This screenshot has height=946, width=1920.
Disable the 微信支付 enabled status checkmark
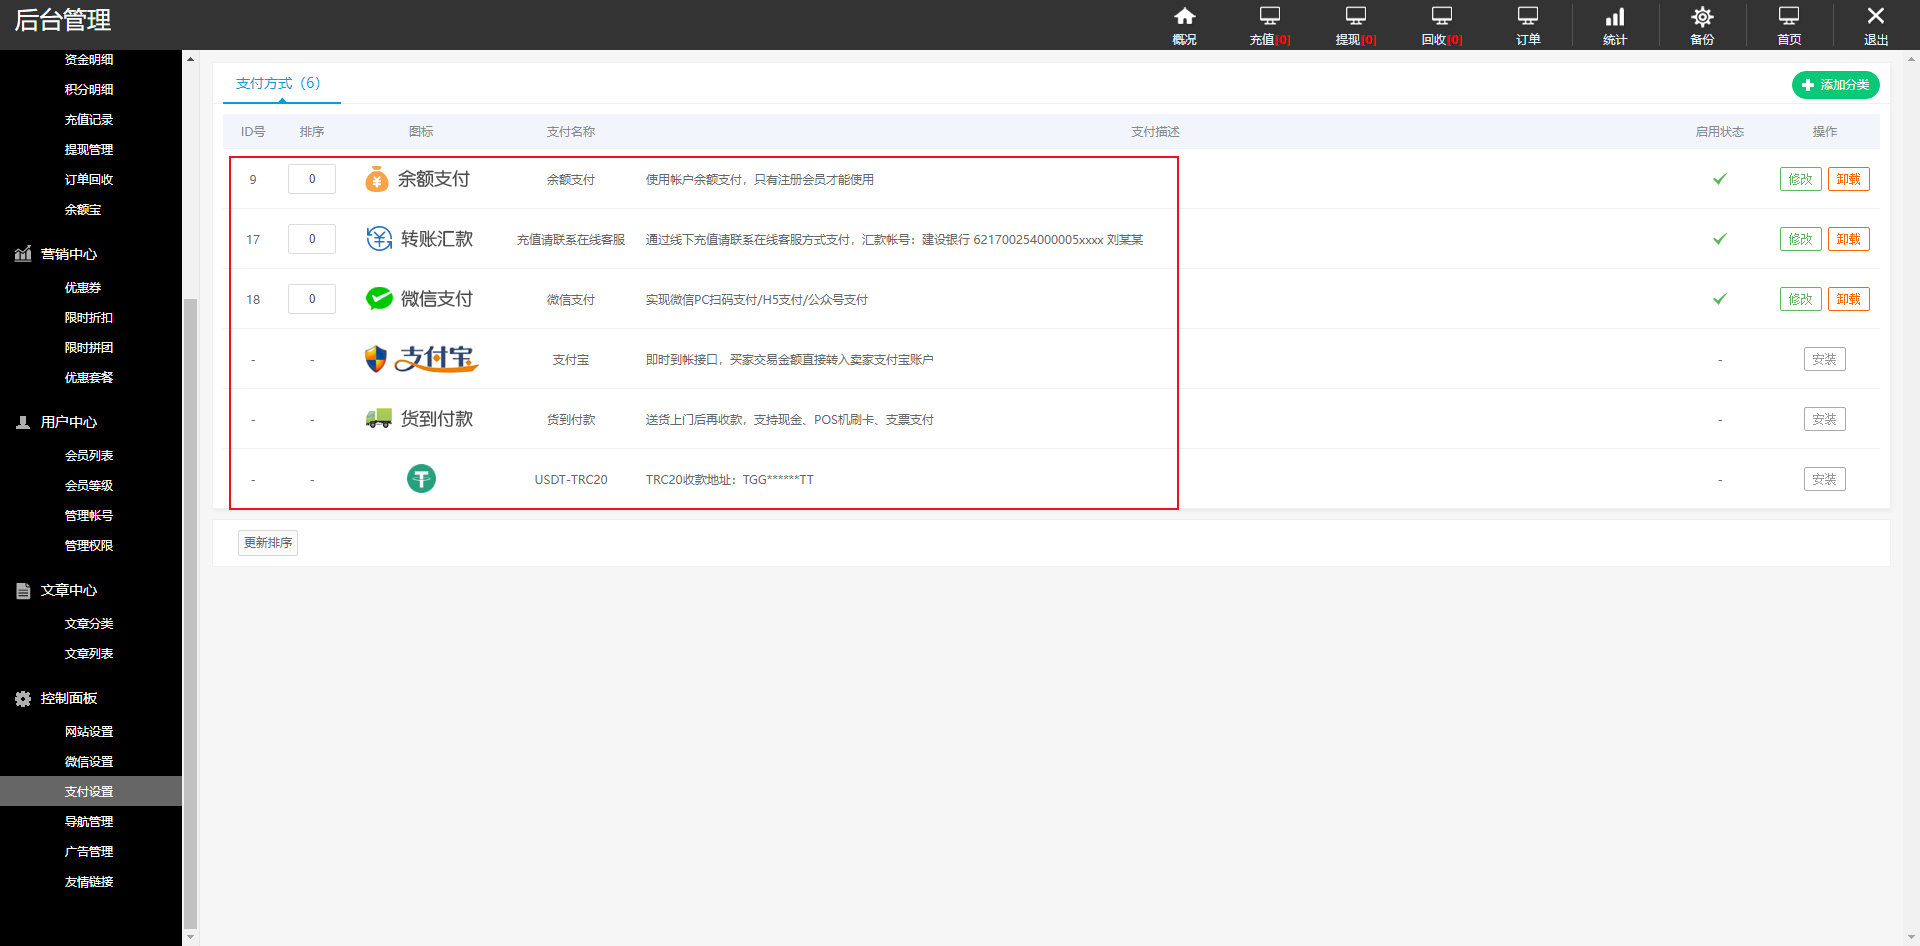coord(1719,298)
